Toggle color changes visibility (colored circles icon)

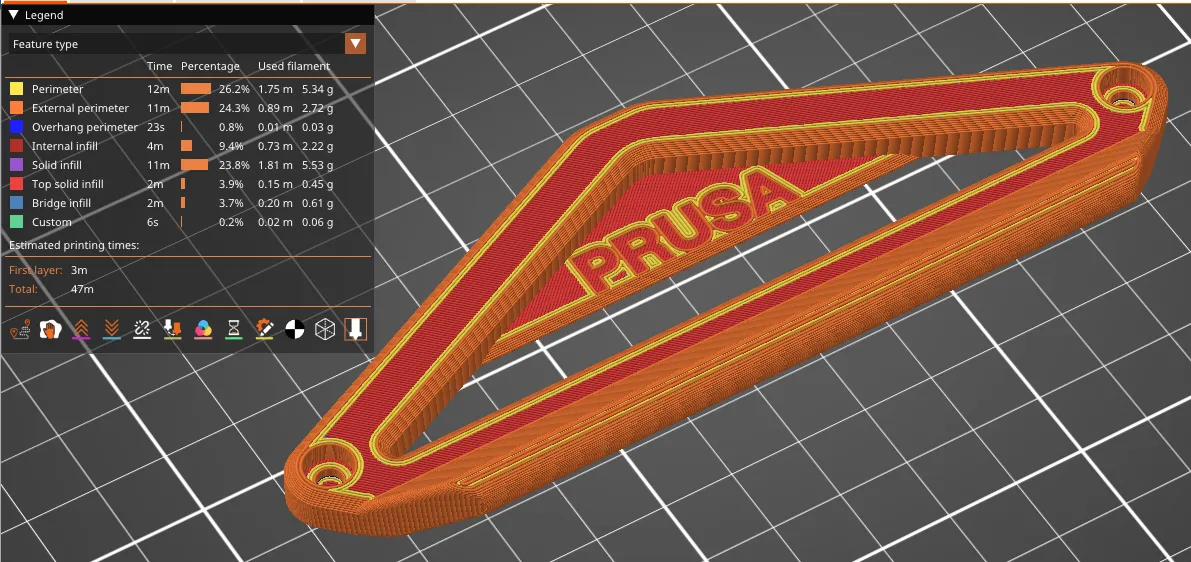(203, 329)
